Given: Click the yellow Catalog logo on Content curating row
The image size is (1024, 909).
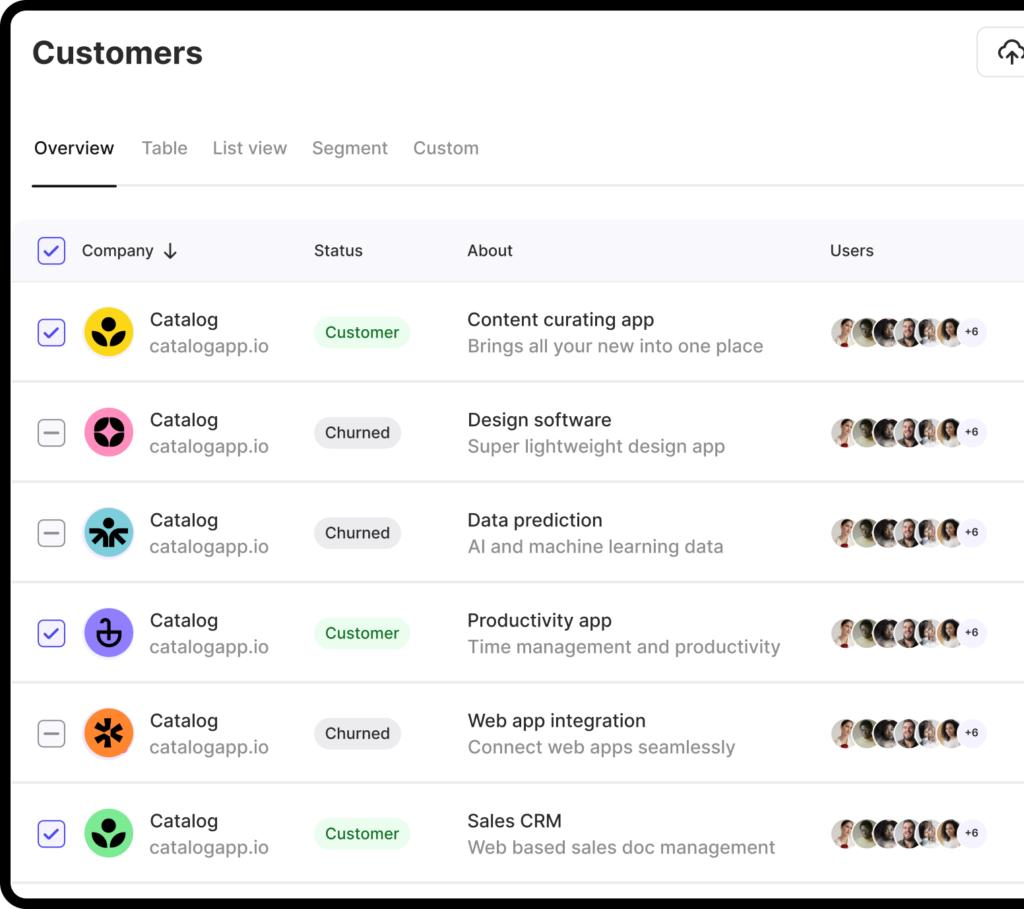Looking at the screenshot, I should 108,332.
